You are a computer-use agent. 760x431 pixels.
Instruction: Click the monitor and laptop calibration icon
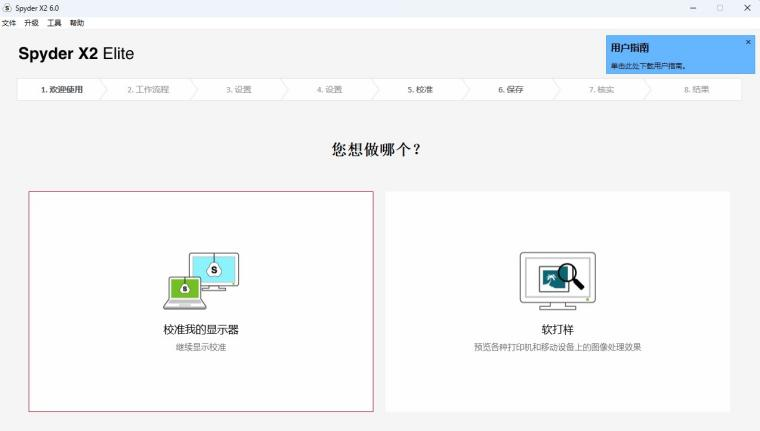(x=201, y=281)
